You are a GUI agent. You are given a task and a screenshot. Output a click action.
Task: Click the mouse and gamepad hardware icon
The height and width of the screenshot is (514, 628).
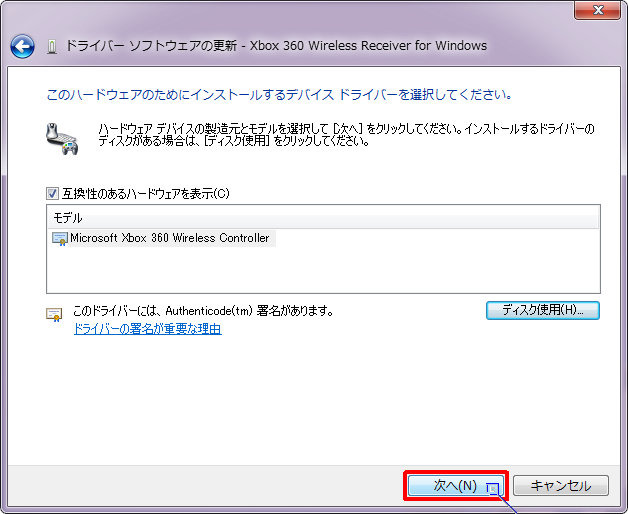[62, 139]
